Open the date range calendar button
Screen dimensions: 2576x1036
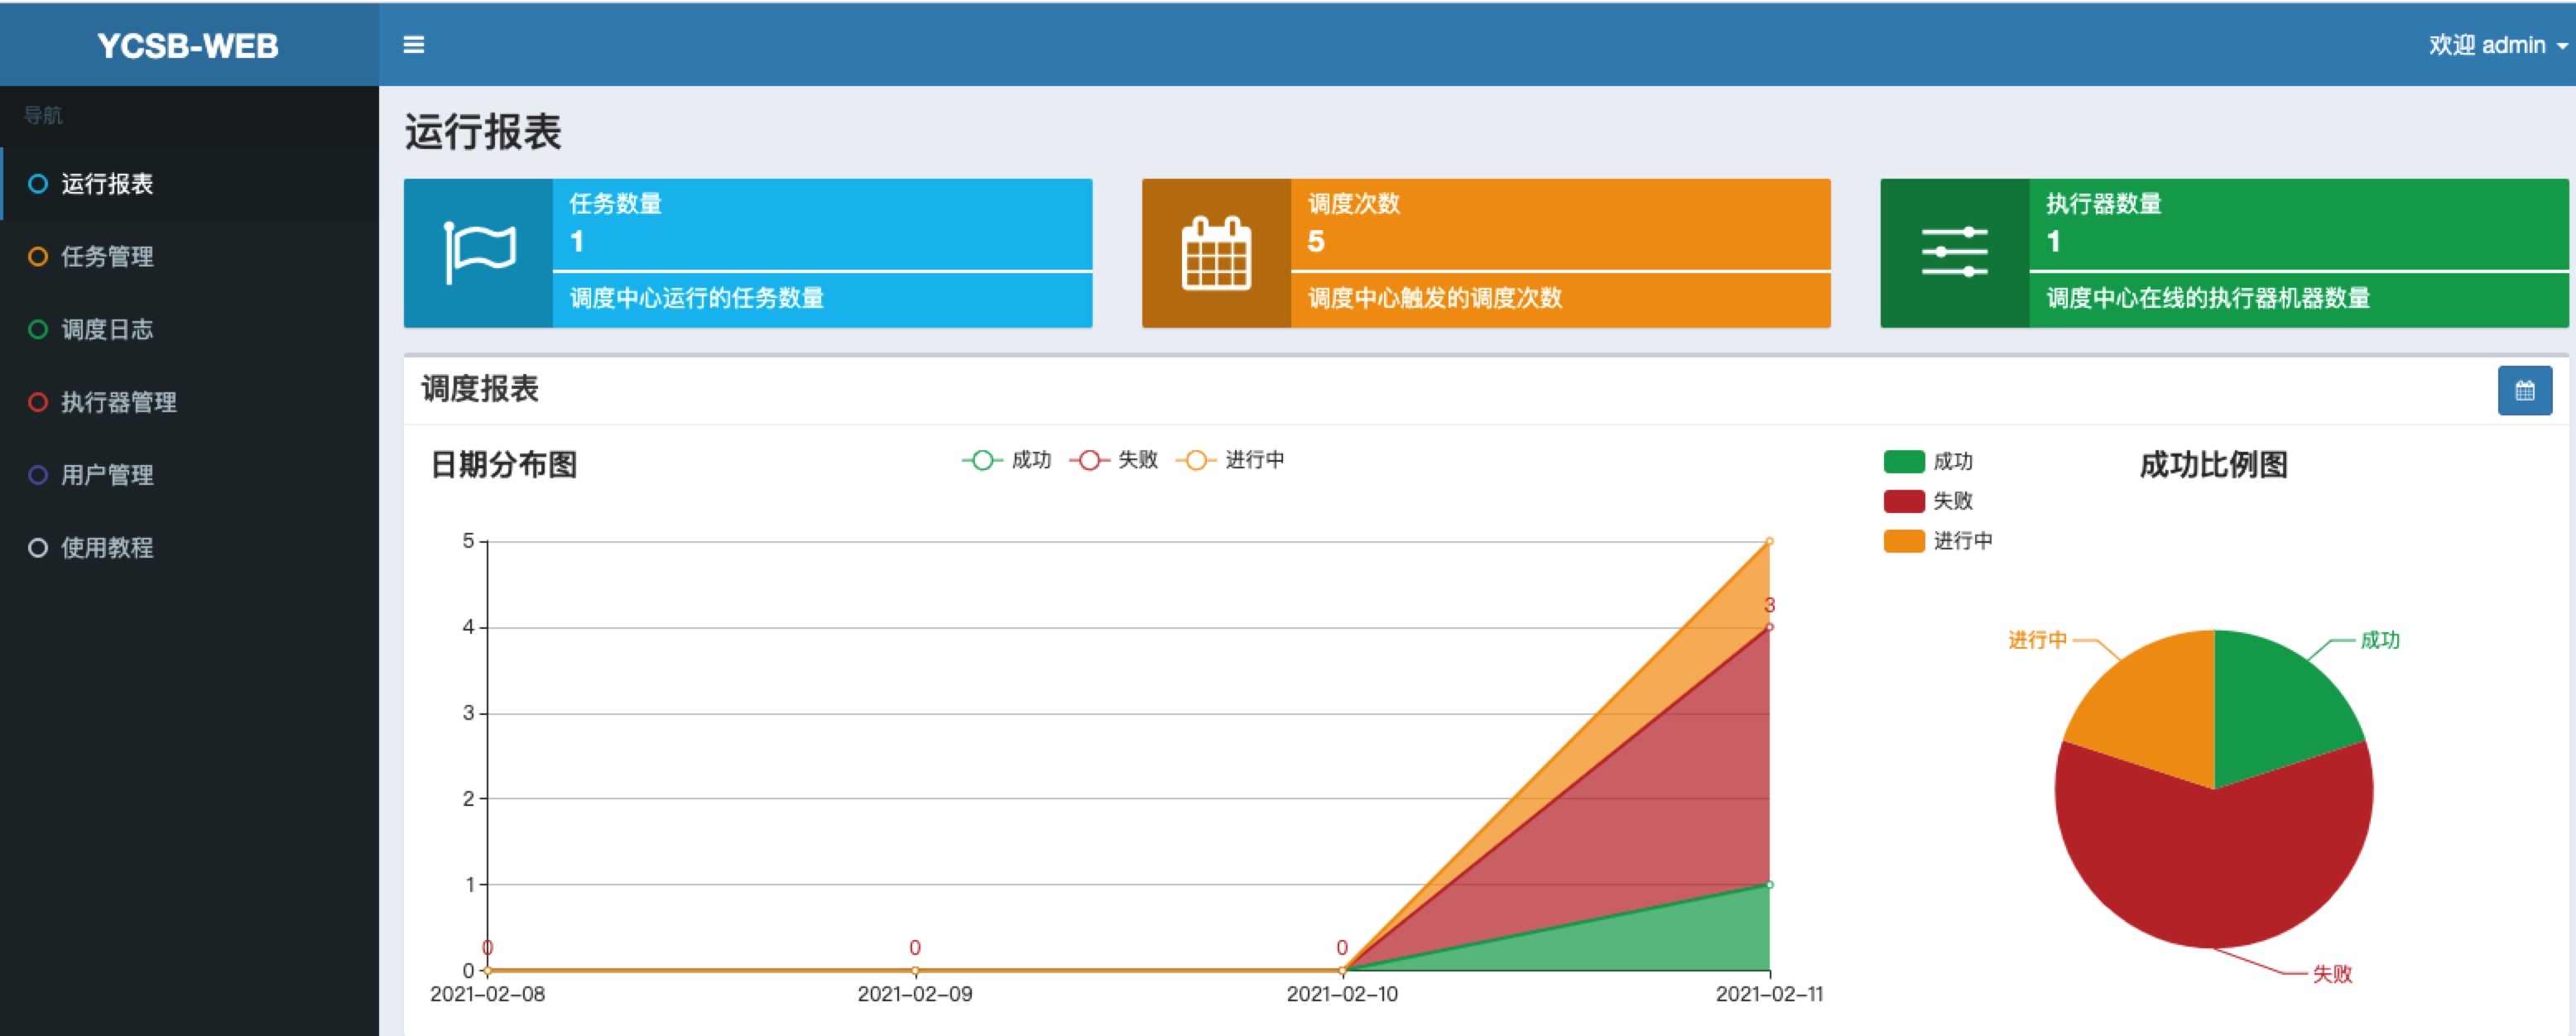click(x=2524, y=391)
